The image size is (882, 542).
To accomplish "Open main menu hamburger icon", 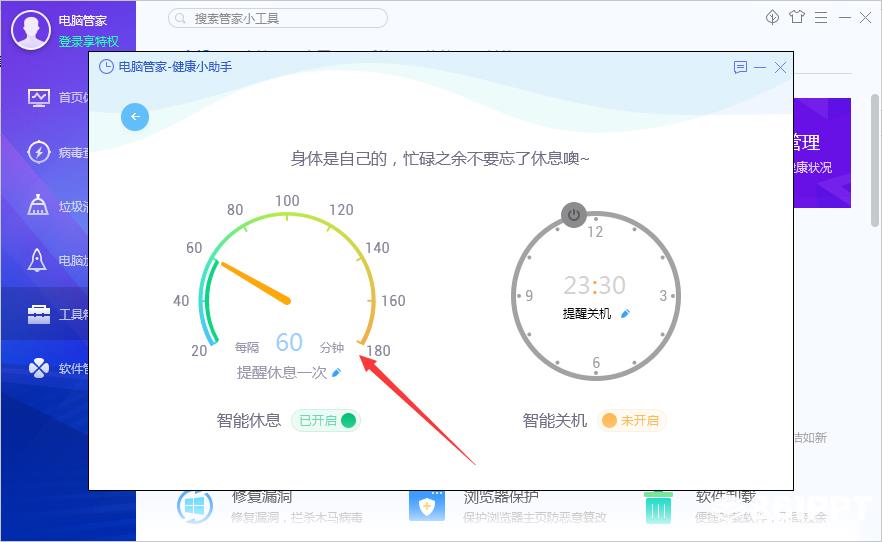I will click(x=821, y=17).
